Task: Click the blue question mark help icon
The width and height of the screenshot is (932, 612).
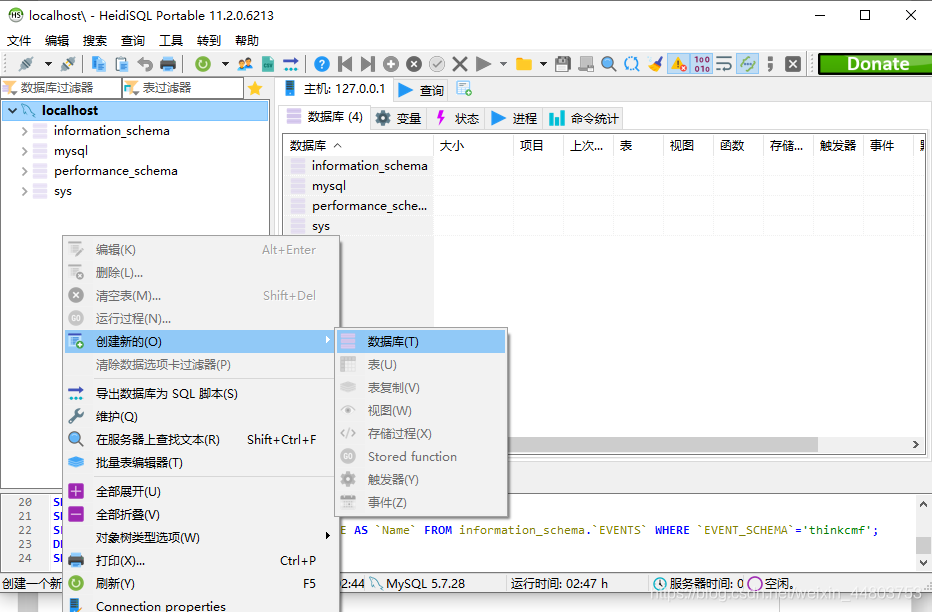Action: click(x=320, y=64)
